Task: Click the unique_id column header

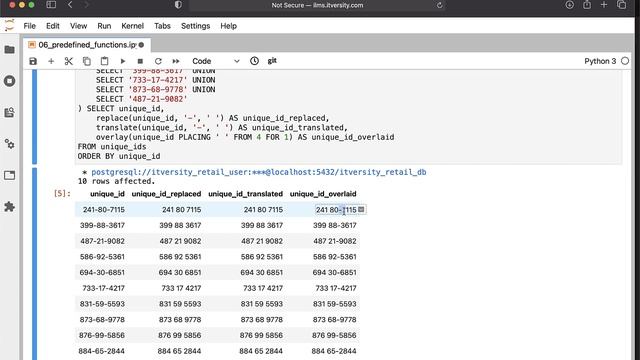Action: coord(107,194)
